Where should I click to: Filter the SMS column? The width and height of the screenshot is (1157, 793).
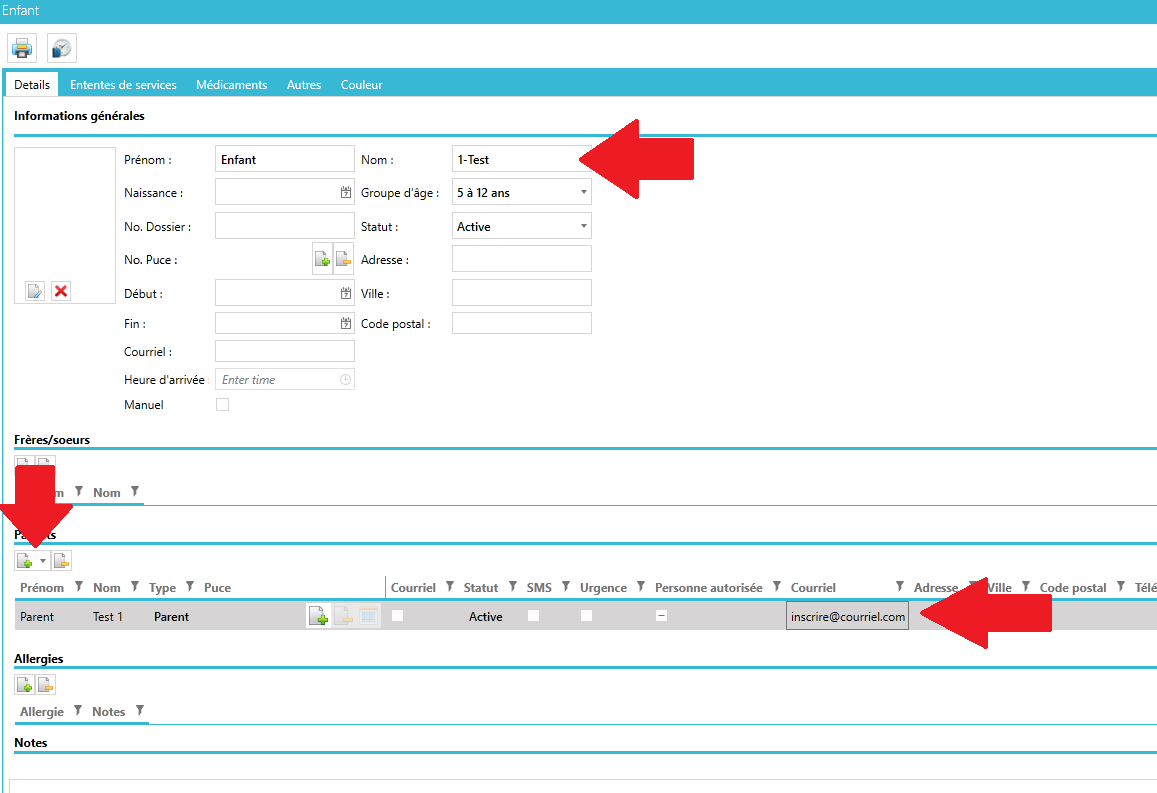pos(566,586)
